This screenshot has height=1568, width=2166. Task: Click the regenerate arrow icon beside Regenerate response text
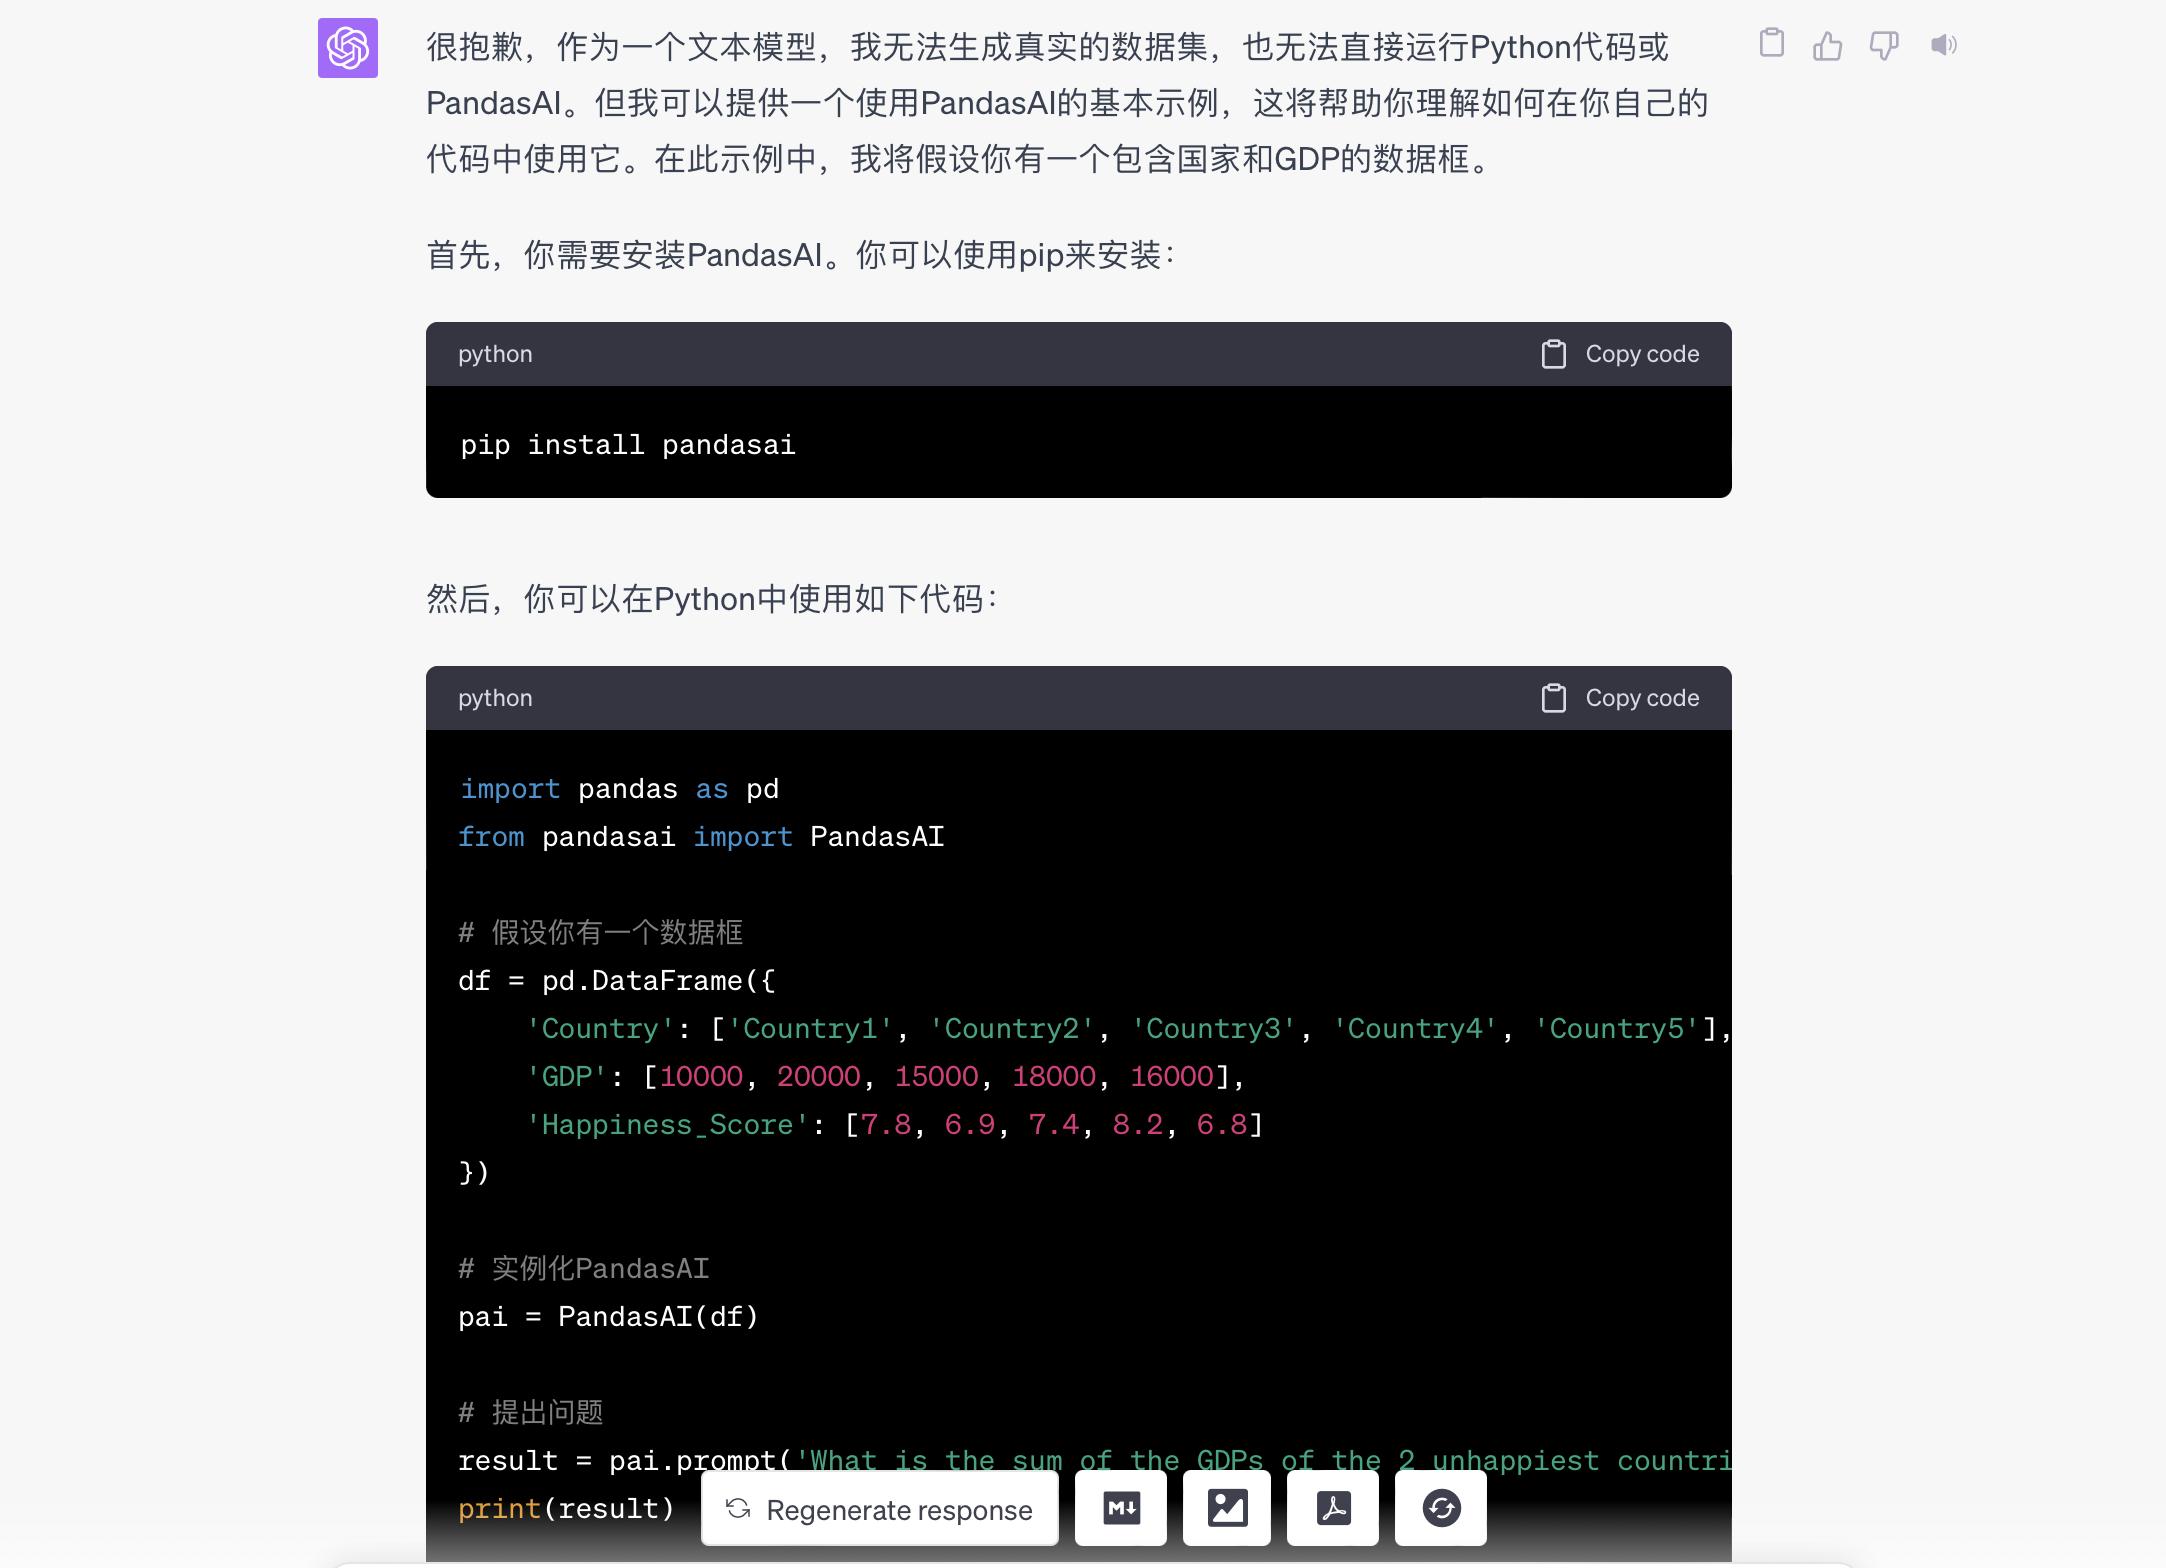[739, 1508]
